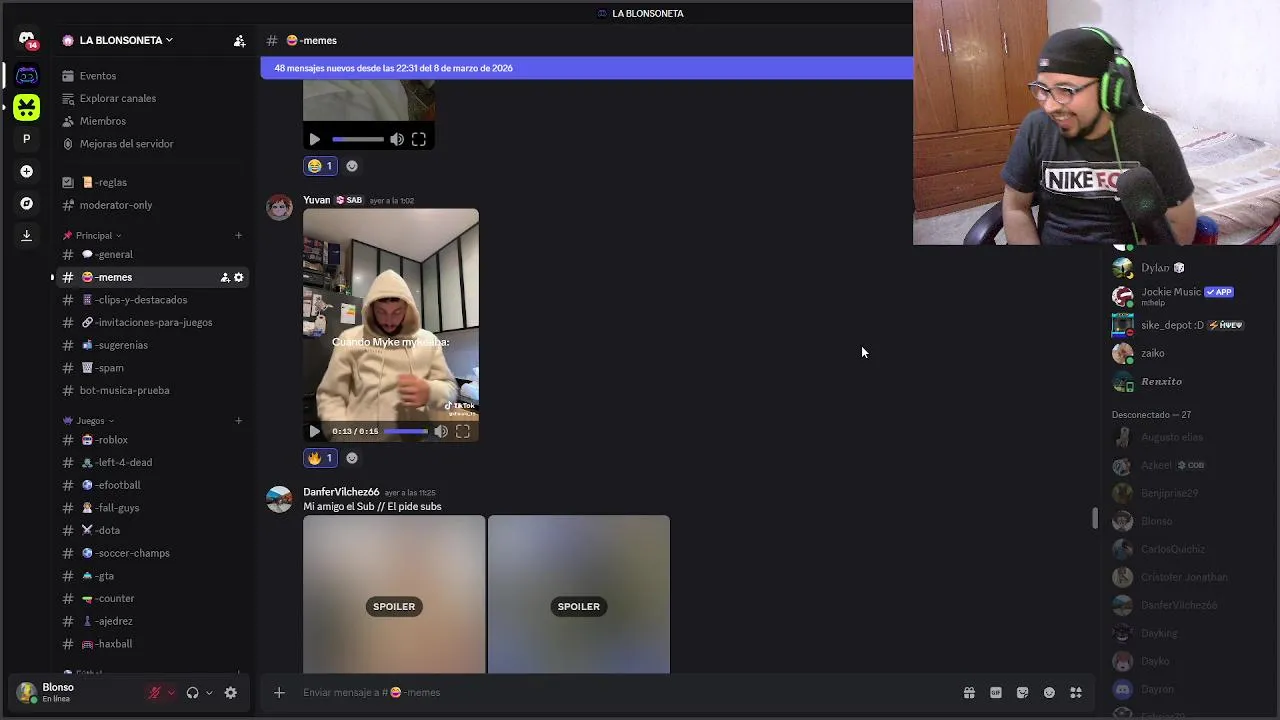Select the La Blonsoneta server icon
Image resolution: width=1280 pixels, height=720 pixels.
27,76
